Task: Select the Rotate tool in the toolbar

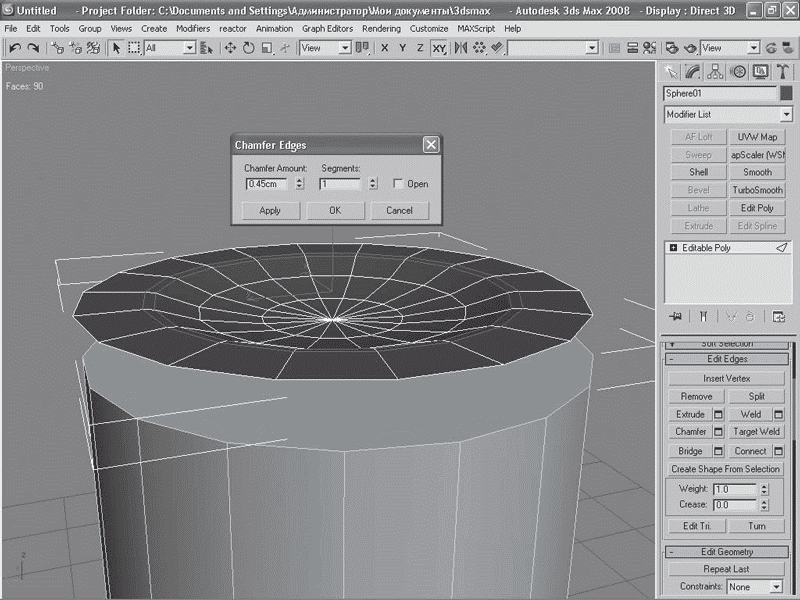Action: (248, 48)
